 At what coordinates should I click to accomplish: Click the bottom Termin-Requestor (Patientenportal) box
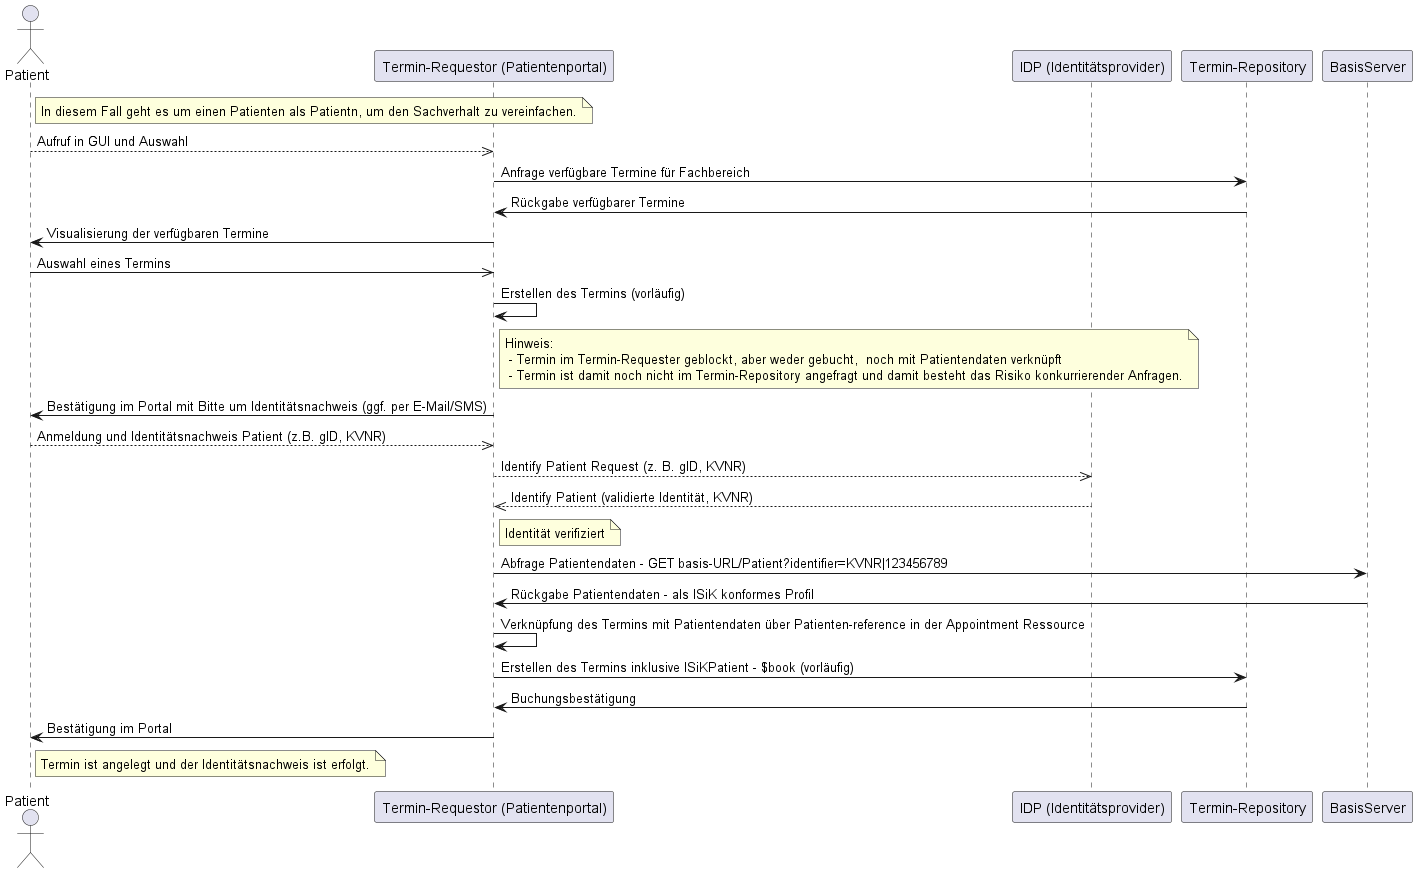[494, 808]
